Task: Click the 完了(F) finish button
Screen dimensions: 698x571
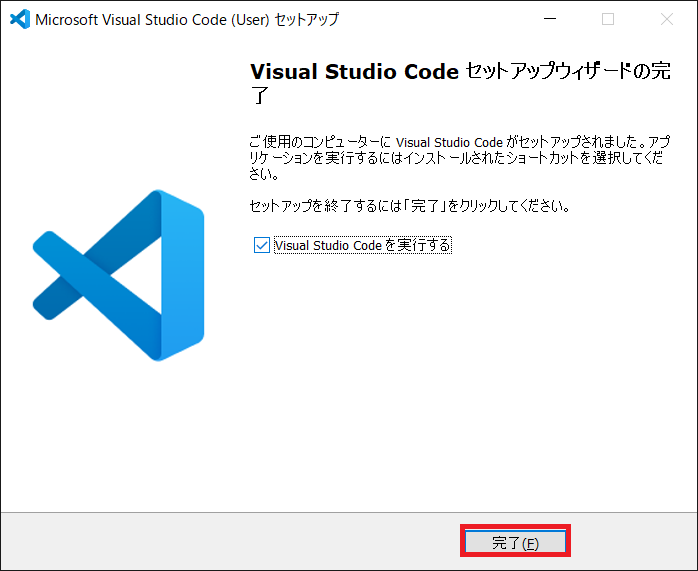Action: pyautogui.click(x=515, y=541)
